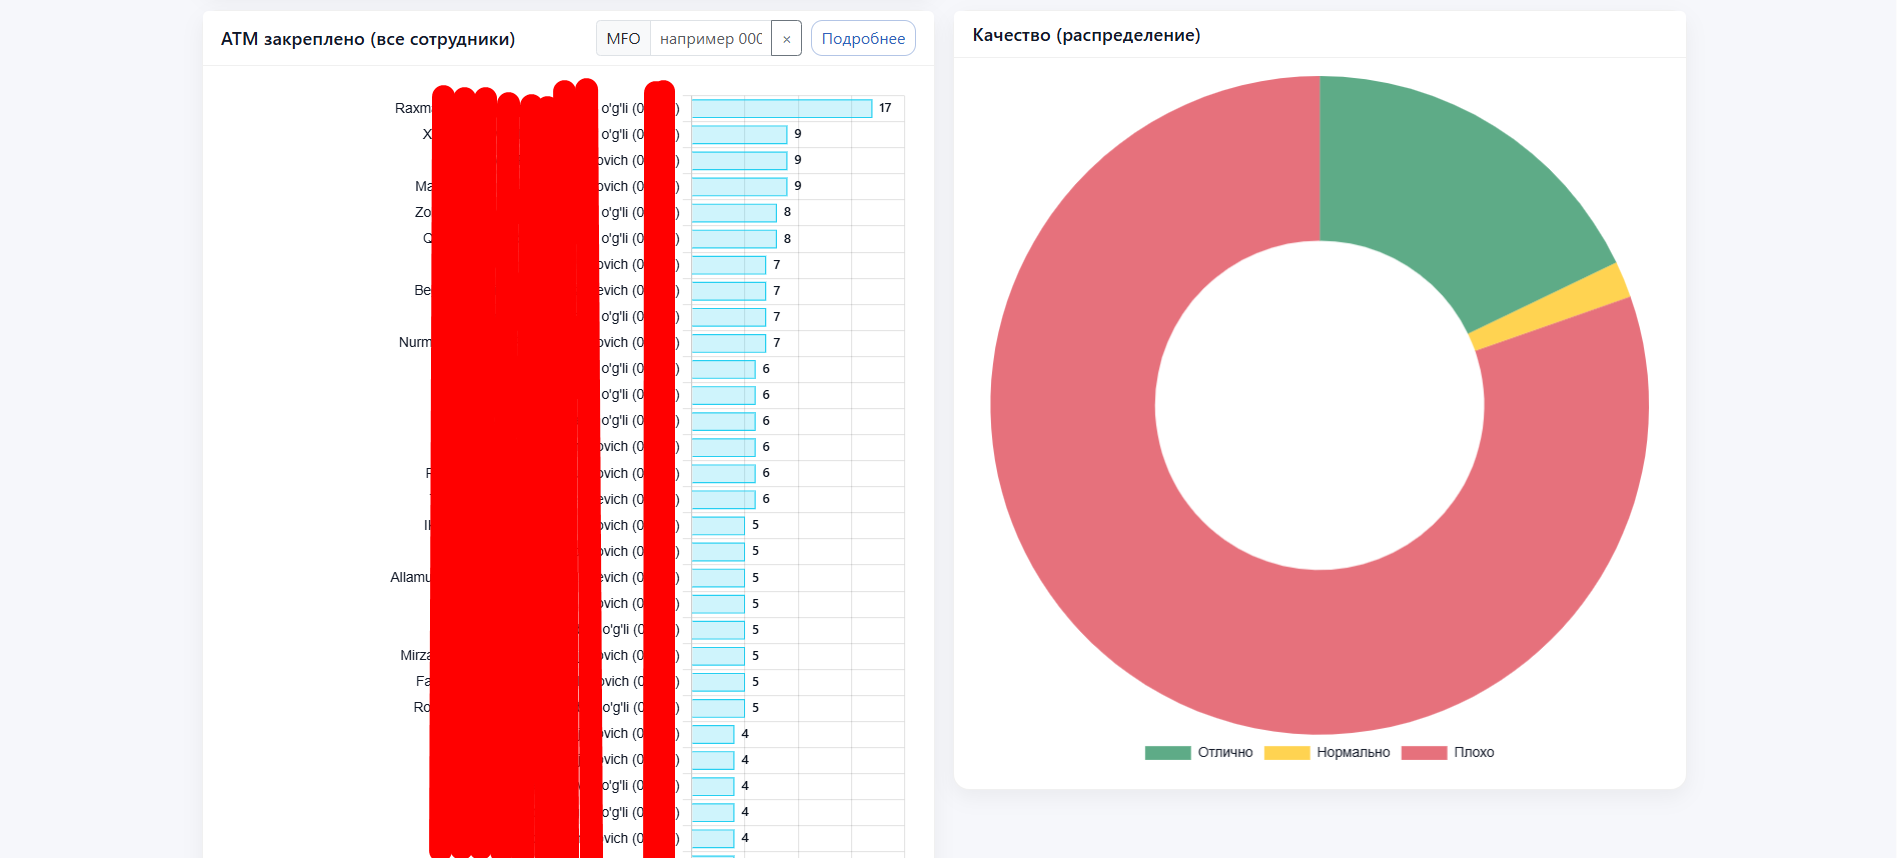Click the bar in the Mirza row
This screenshot has width=1897, height=858.
coord(717,656)
